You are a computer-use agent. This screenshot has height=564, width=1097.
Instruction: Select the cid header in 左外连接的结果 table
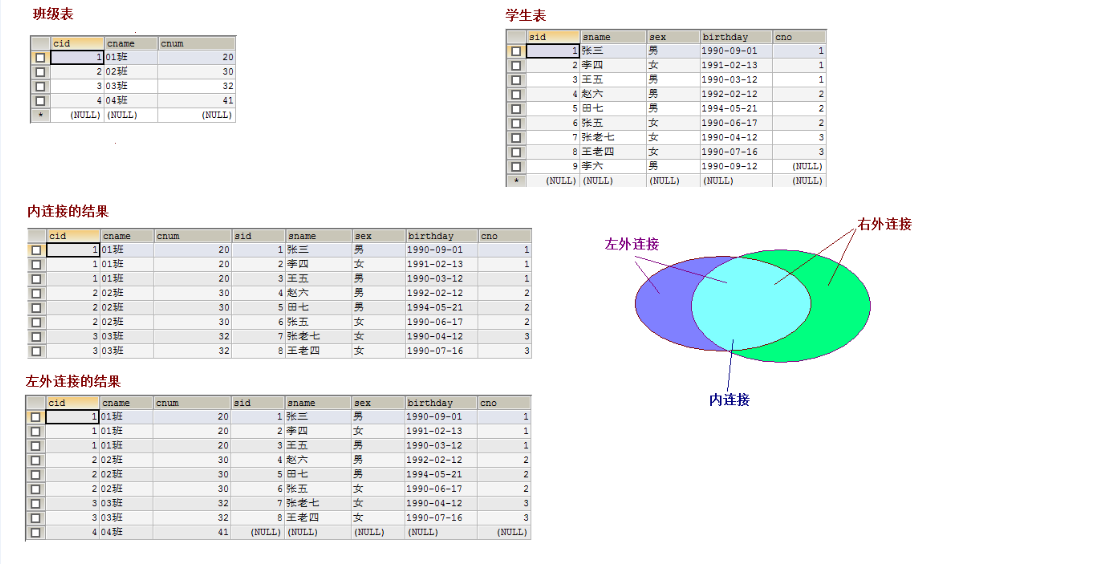(x=72, y=403)
